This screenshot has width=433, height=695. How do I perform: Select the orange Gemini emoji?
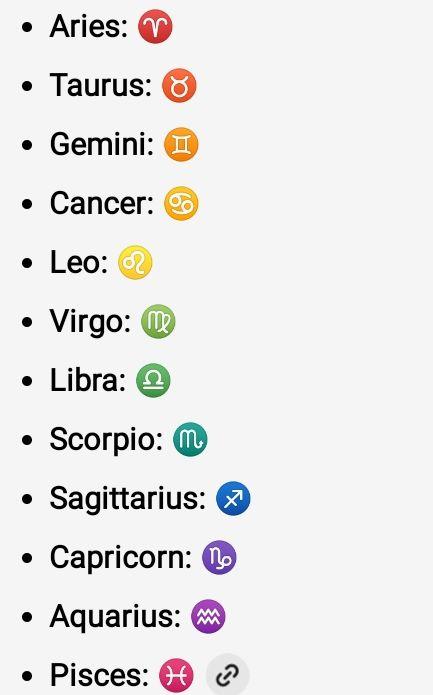tap(181, 144)
